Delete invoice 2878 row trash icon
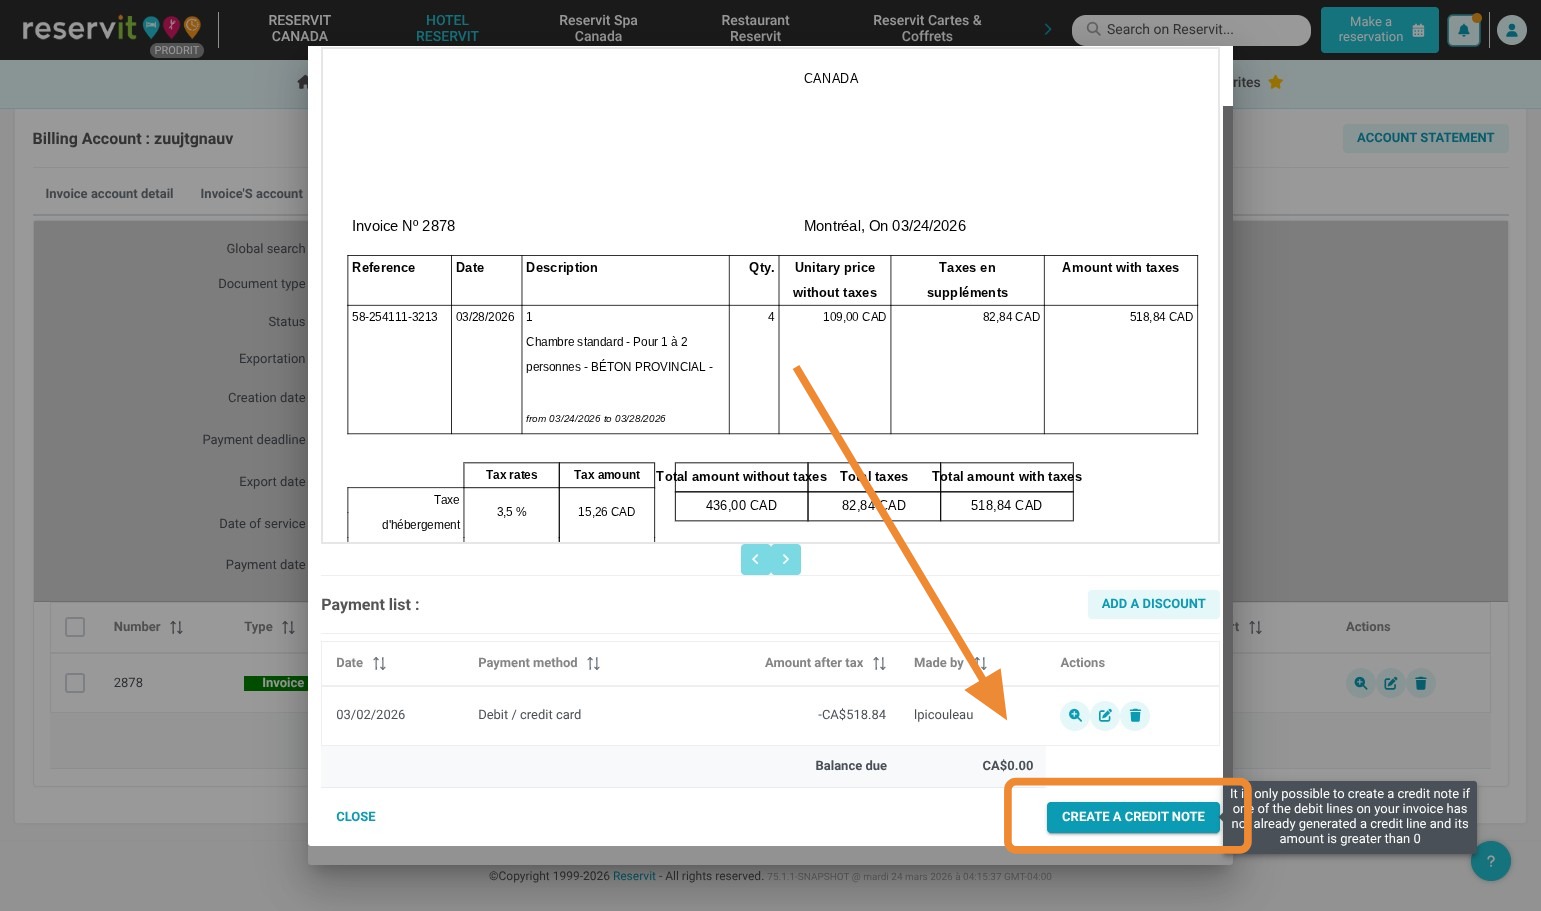The width and height of the screenshot is (1541, 911). point(1420,683)
